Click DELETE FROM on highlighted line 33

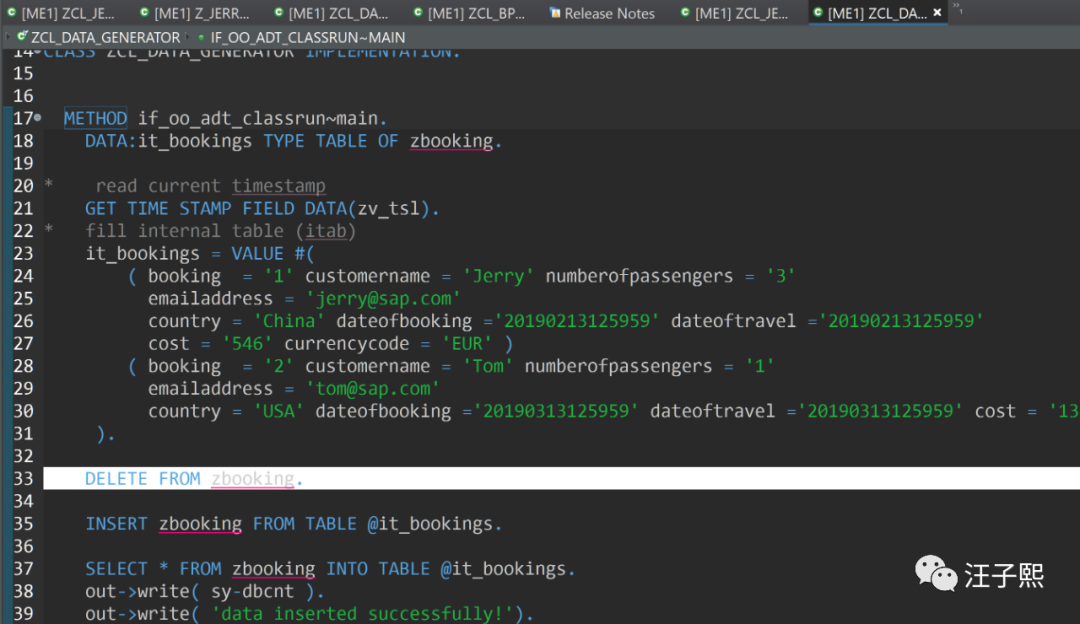(x=143, y=479)
